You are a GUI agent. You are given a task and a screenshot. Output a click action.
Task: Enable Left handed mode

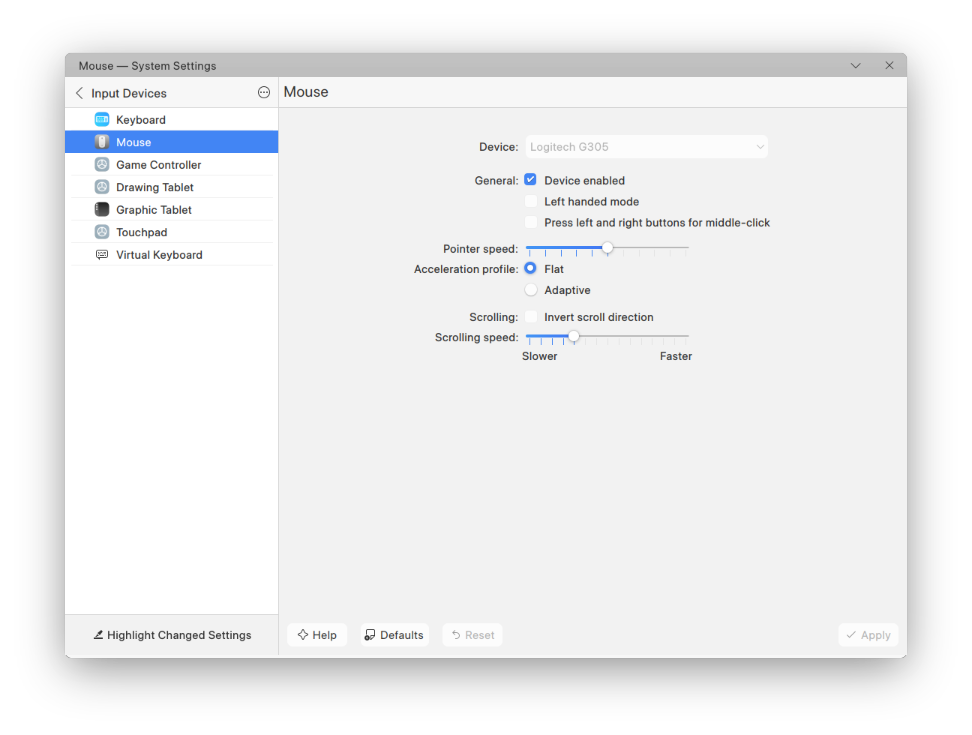pyautogui.click(x=531, y=201)
